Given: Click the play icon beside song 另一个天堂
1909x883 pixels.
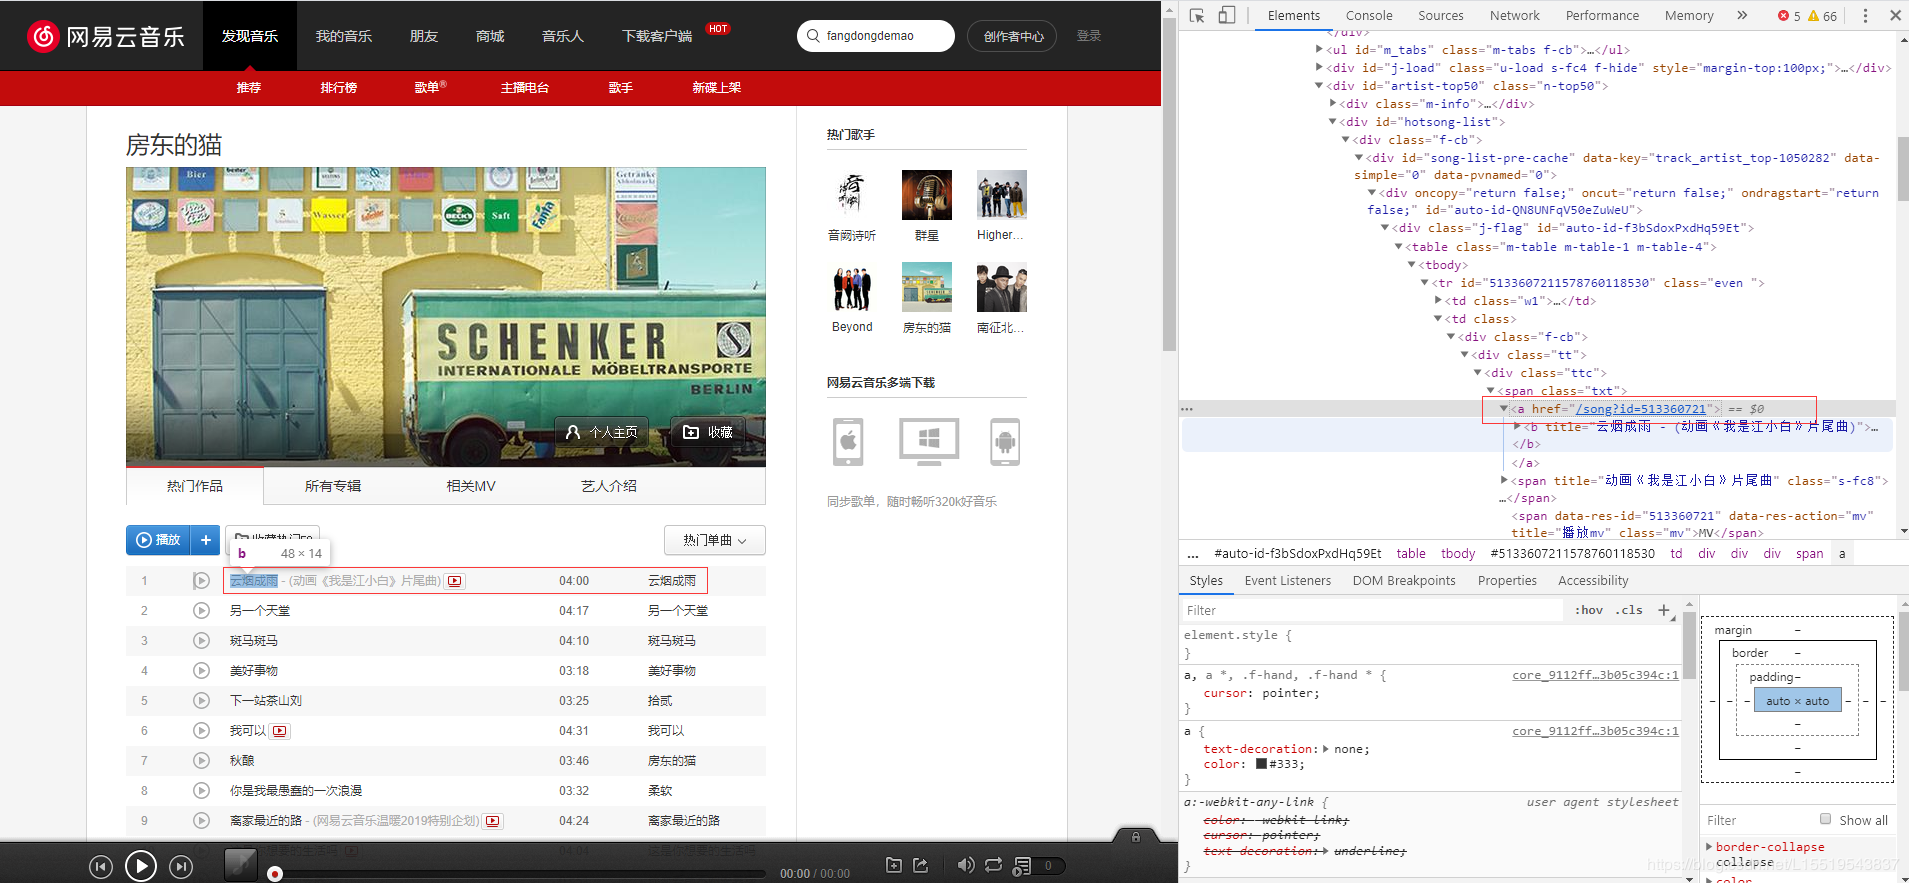Looking at the screenshot, I should (x=201, y=610).
